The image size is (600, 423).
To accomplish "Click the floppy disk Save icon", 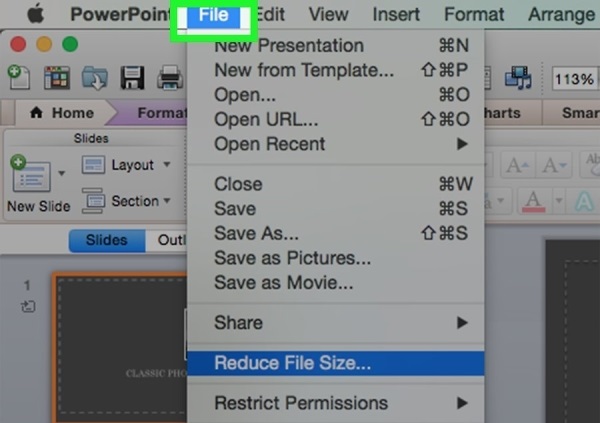I will 133,78.
